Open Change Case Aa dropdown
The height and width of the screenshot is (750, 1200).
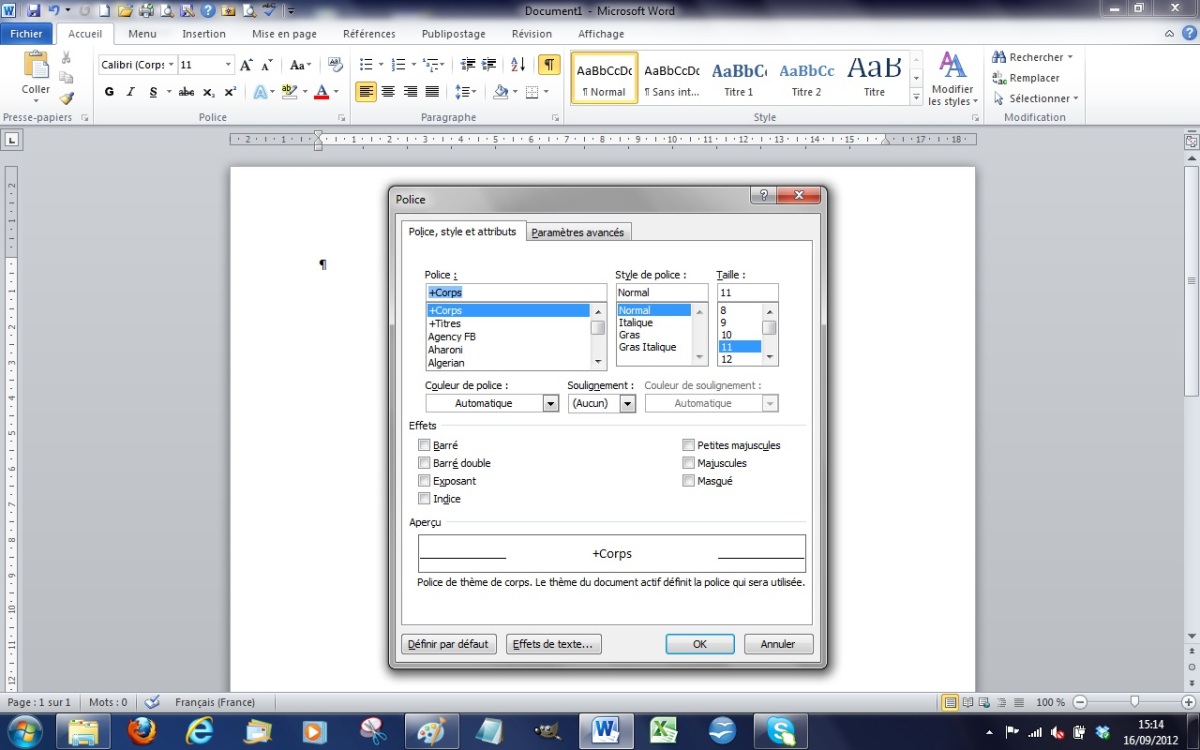[x=300, y=65]
